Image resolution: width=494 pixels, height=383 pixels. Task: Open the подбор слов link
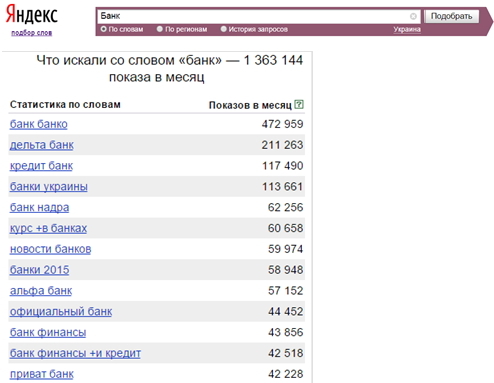coord(32,33)
